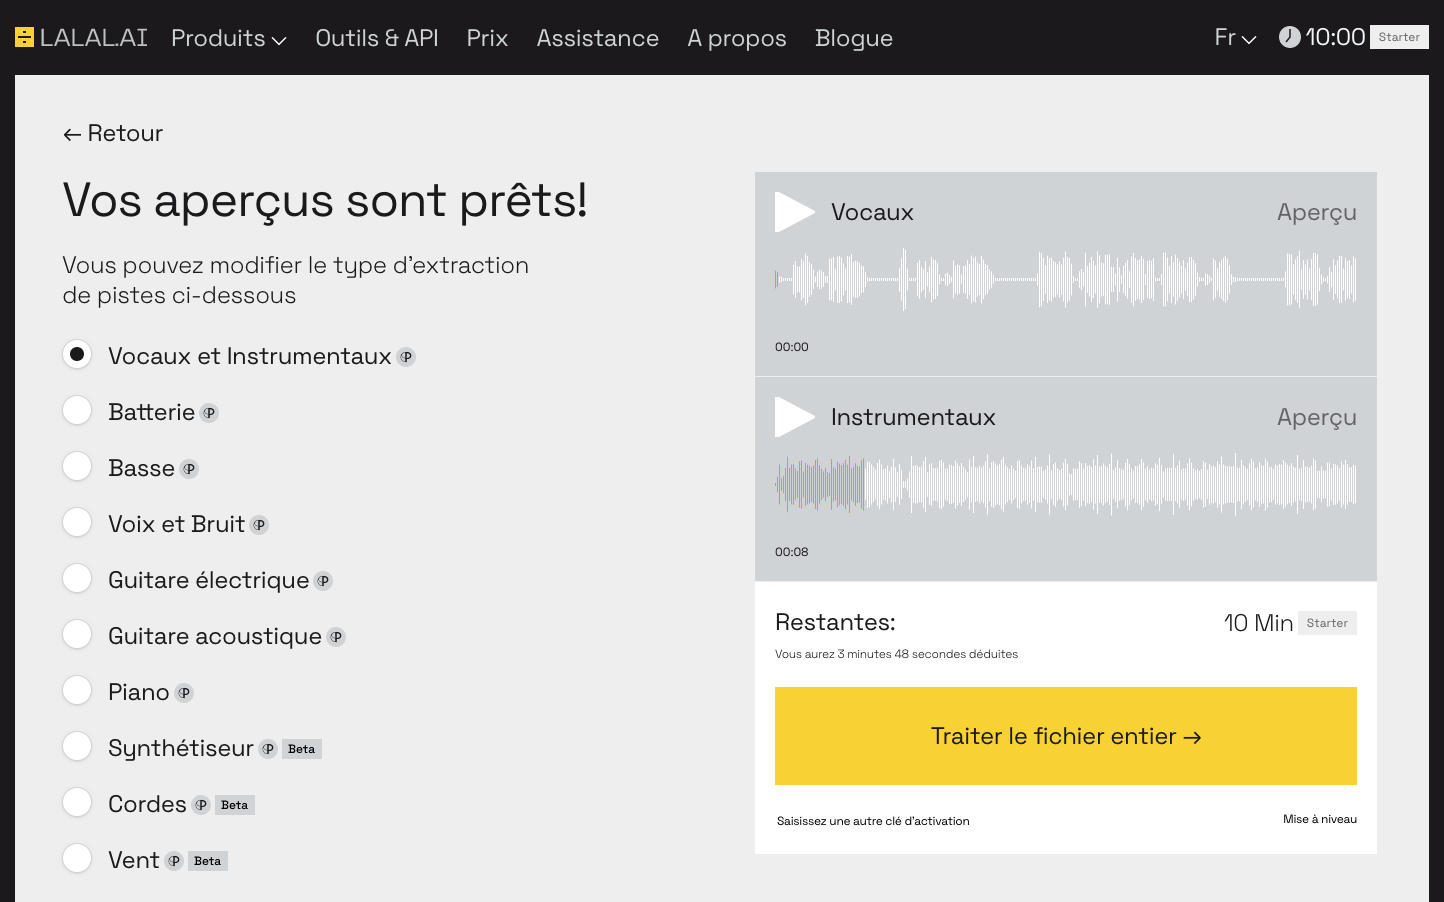The height and width of the screenshot is (902, 1444).
Task: Click premium icon next to Basse
Action: (189, 469)
